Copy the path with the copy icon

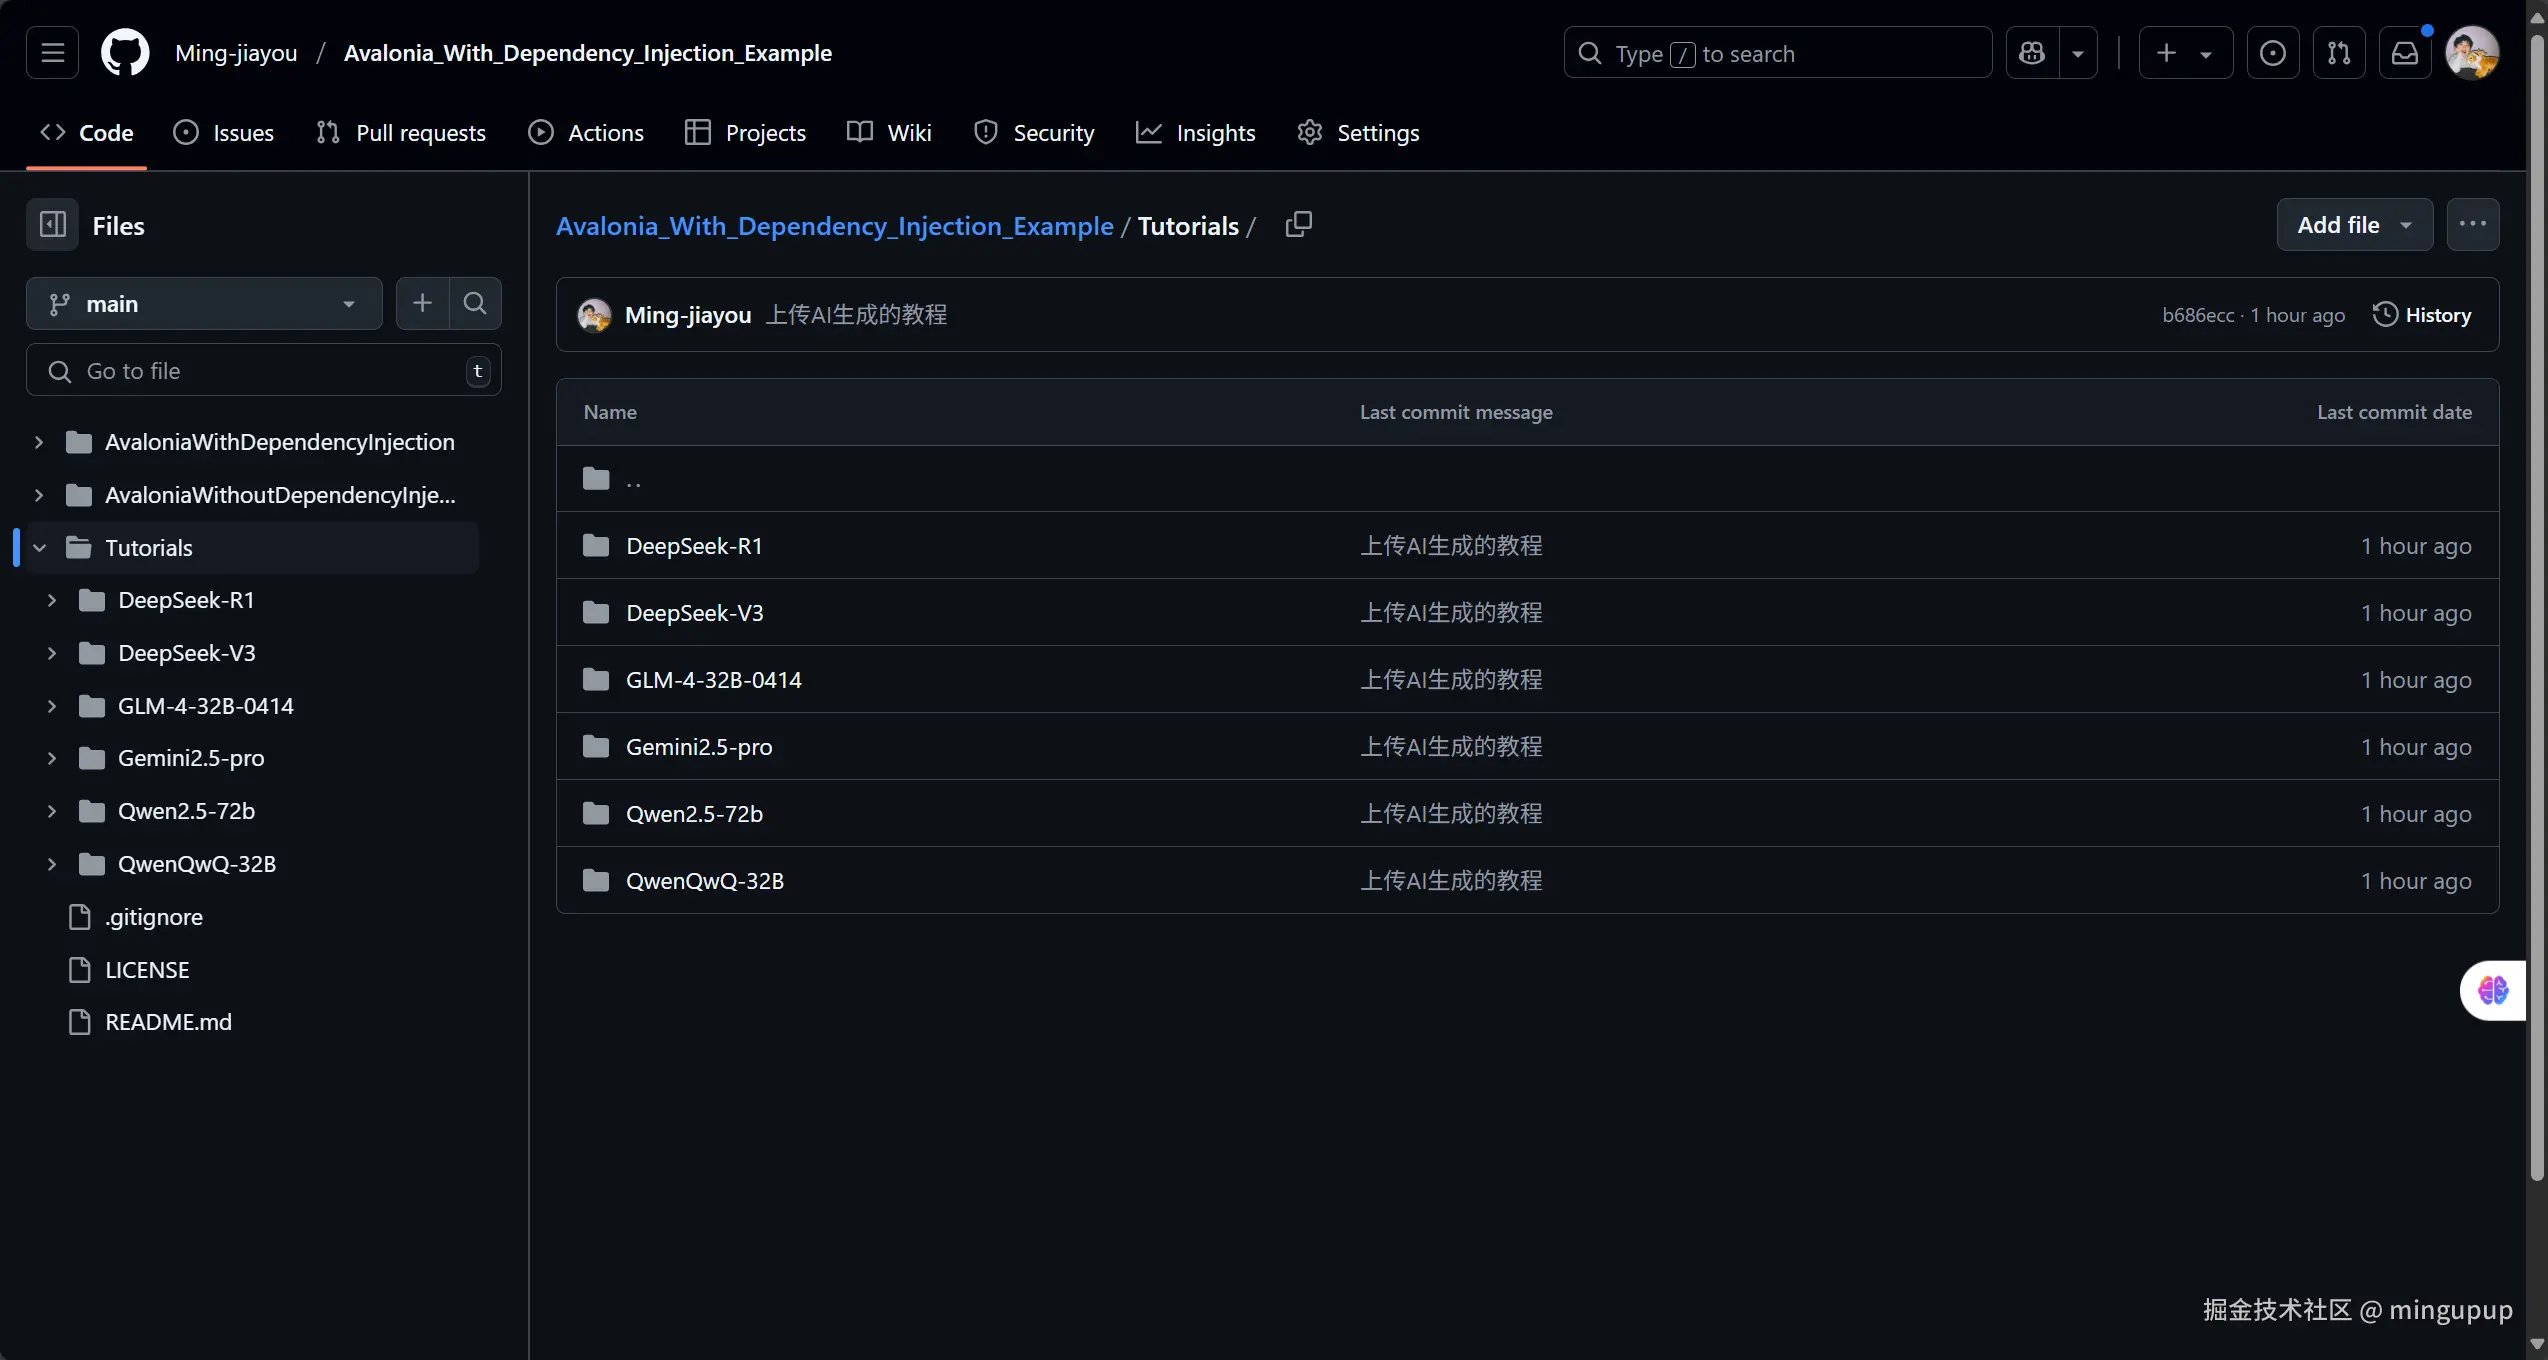(x=1299, y=224)
